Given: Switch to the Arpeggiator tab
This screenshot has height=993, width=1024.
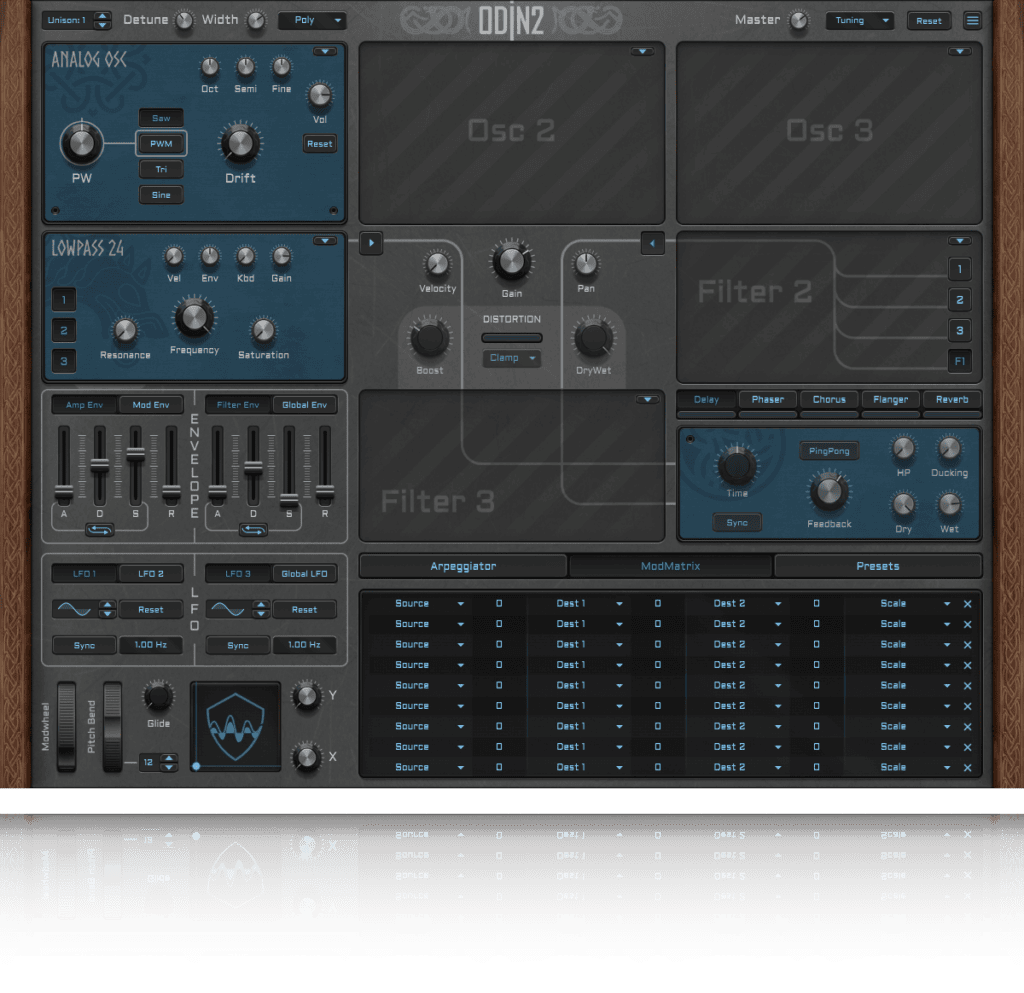Looking at the screenshot, I should coord(463,566).
